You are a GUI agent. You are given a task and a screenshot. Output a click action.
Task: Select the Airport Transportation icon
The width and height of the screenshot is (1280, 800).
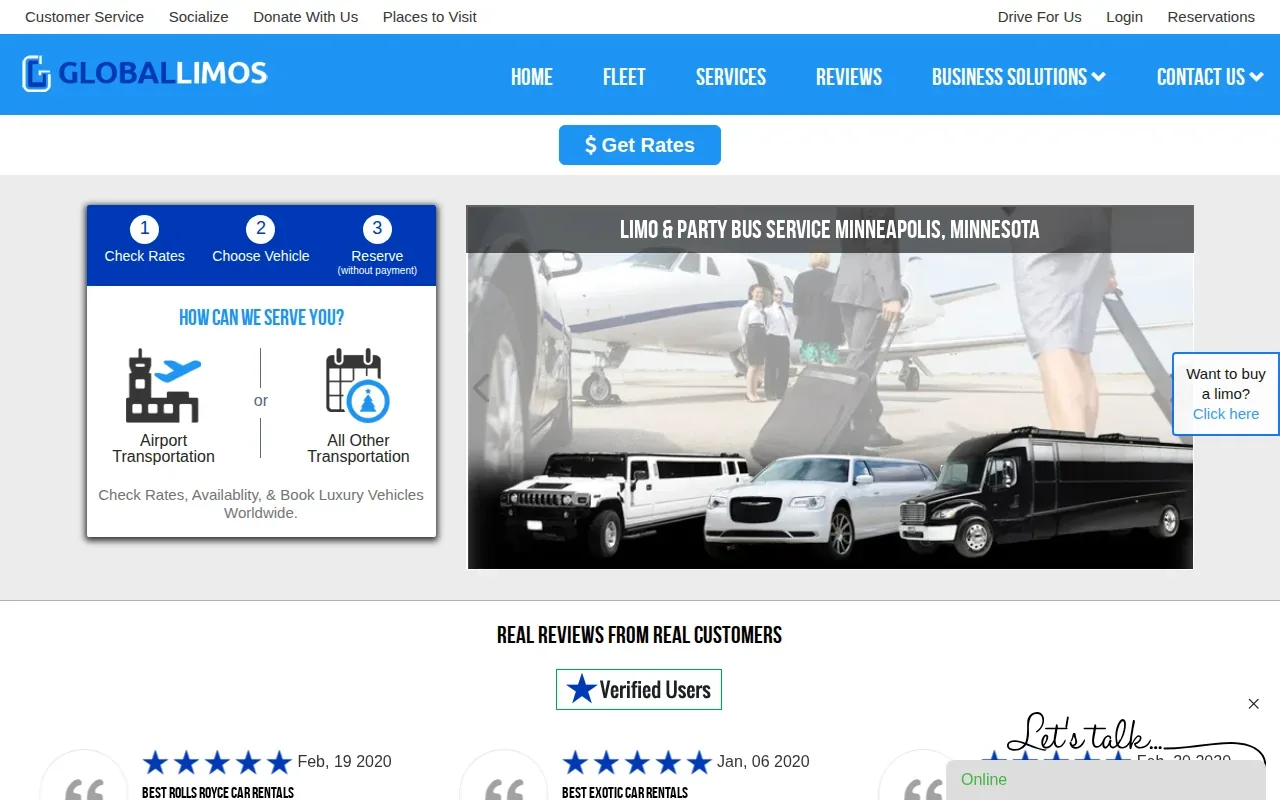163,385
